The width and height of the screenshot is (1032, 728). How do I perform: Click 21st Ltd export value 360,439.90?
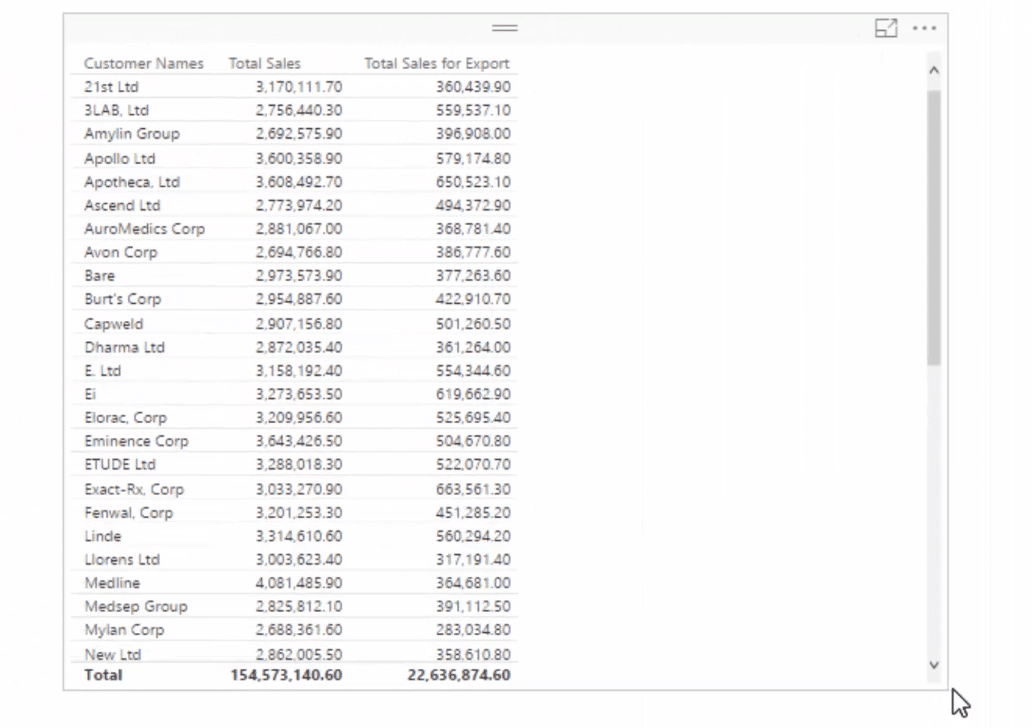pos(473,87)
